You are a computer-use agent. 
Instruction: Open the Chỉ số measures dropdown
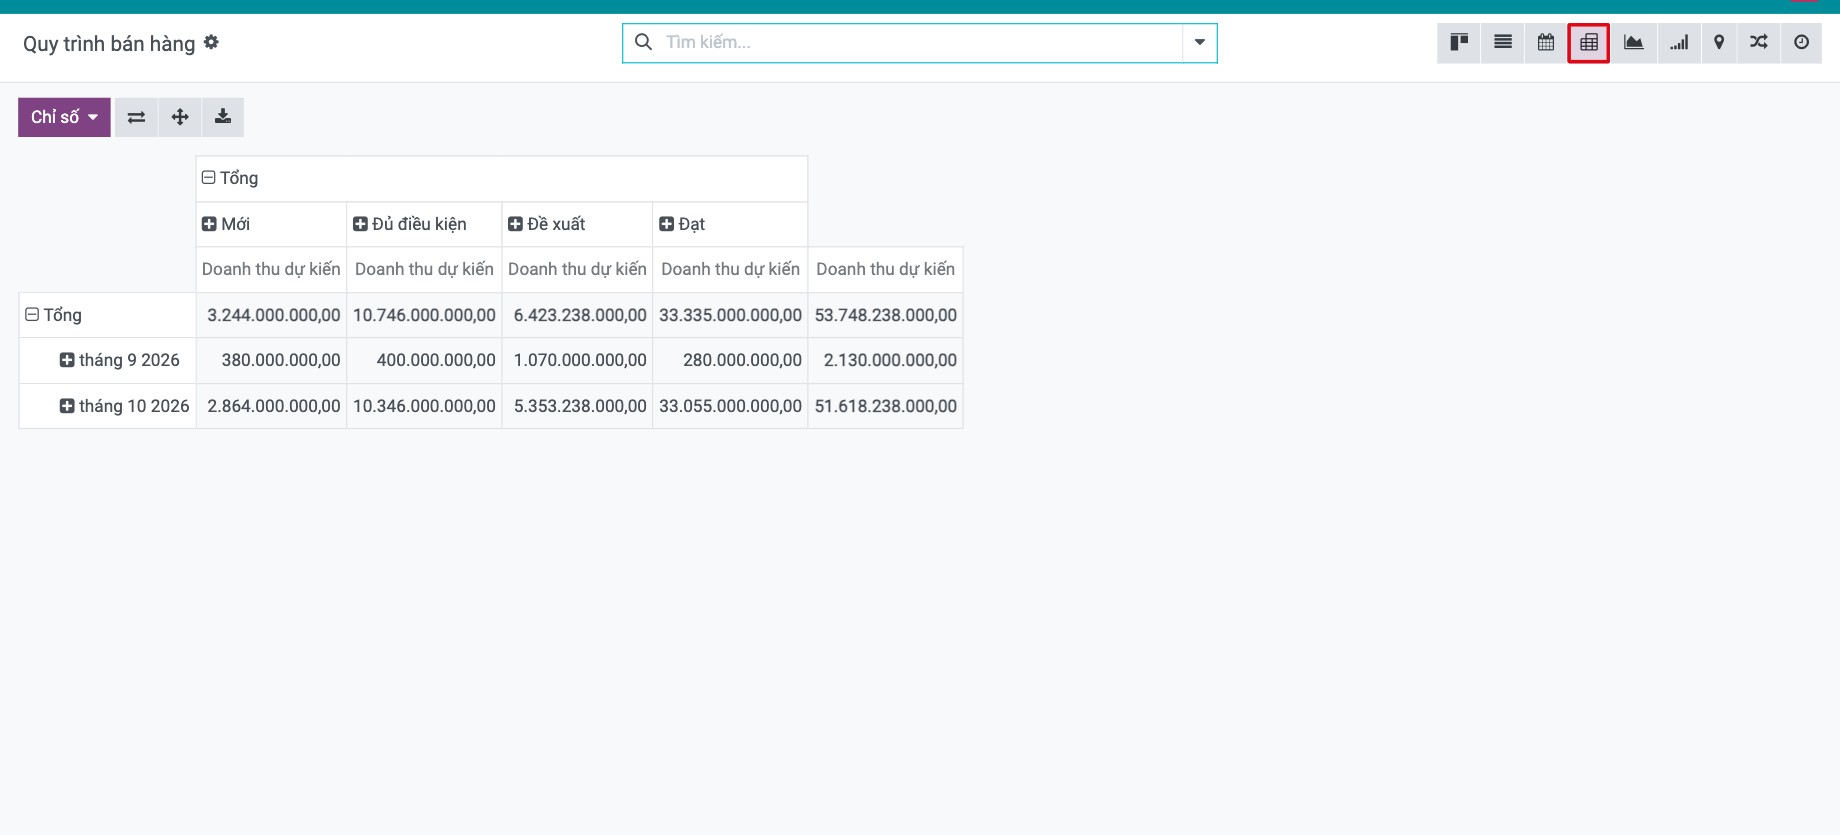[64, 117]
